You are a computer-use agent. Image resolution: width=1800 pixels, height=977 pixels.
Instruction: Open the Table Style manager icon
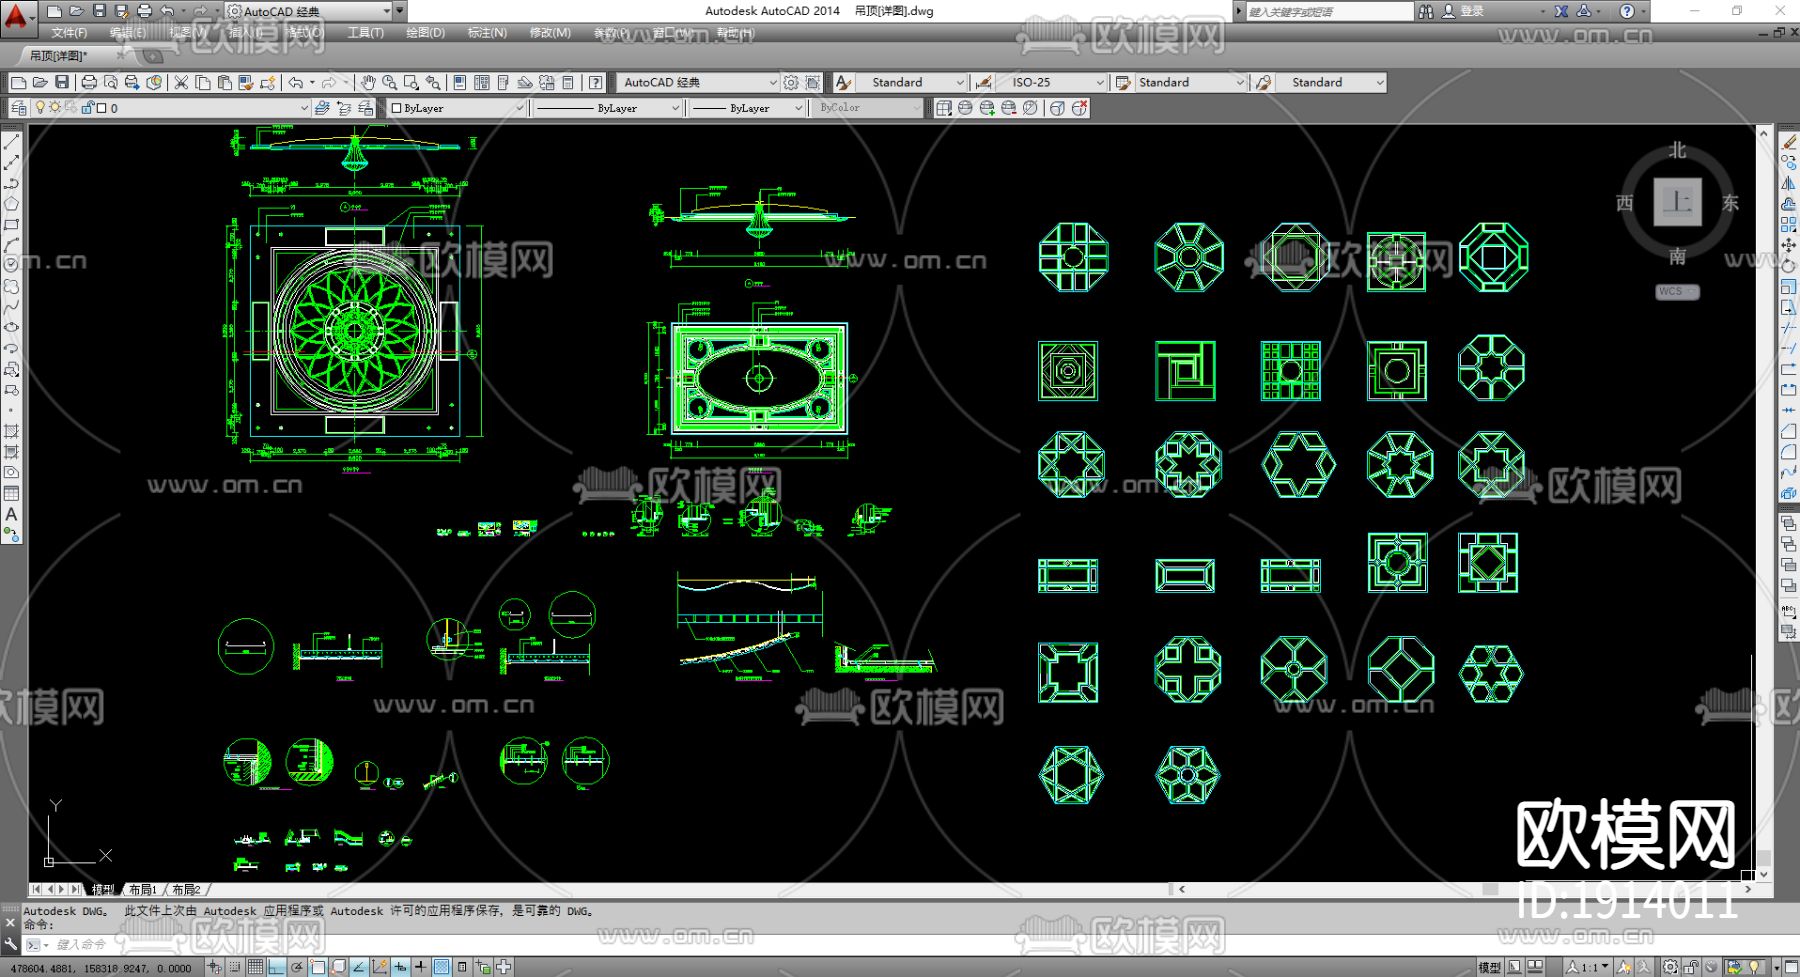1123,82
